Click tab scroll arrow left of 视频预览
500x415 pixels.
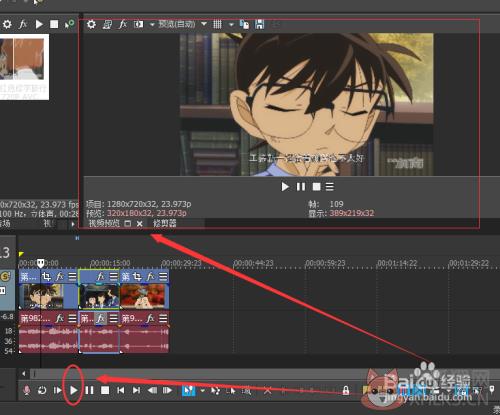[73, 224]
